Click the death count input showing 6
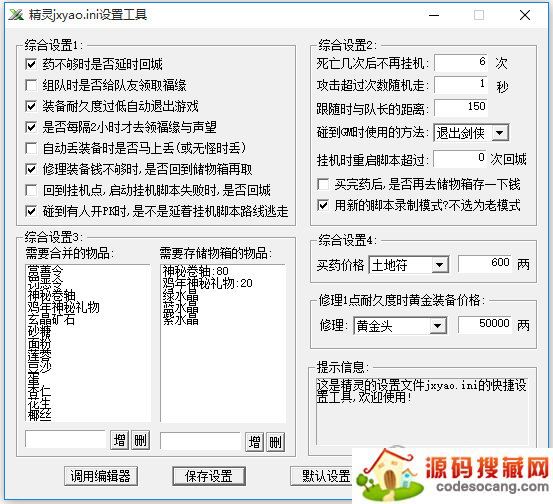Viewport: 553px width, 504px height. (x=461, y=63)
